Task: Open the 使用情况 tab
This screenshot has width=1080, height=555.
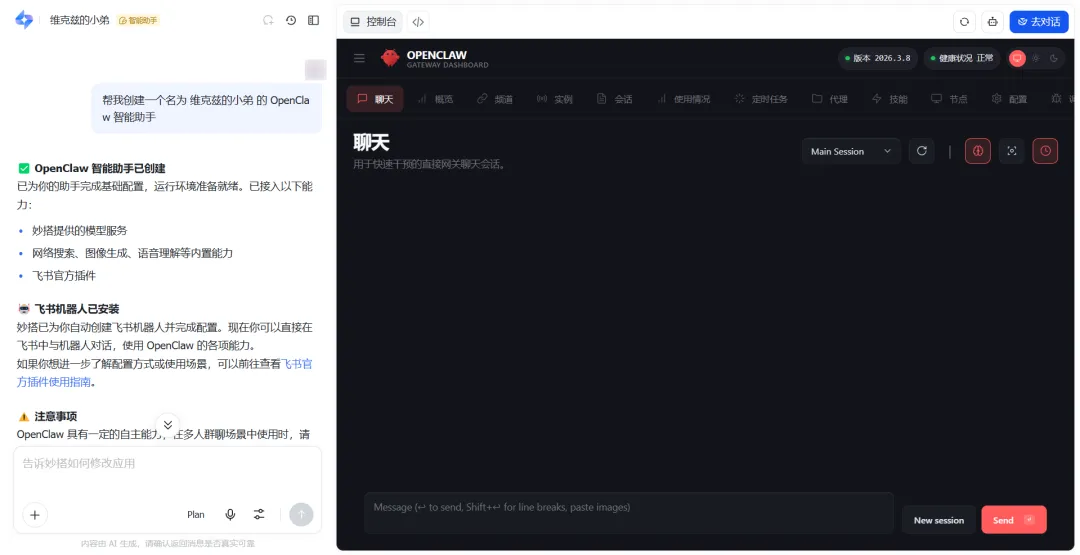Action: (683, 99)
